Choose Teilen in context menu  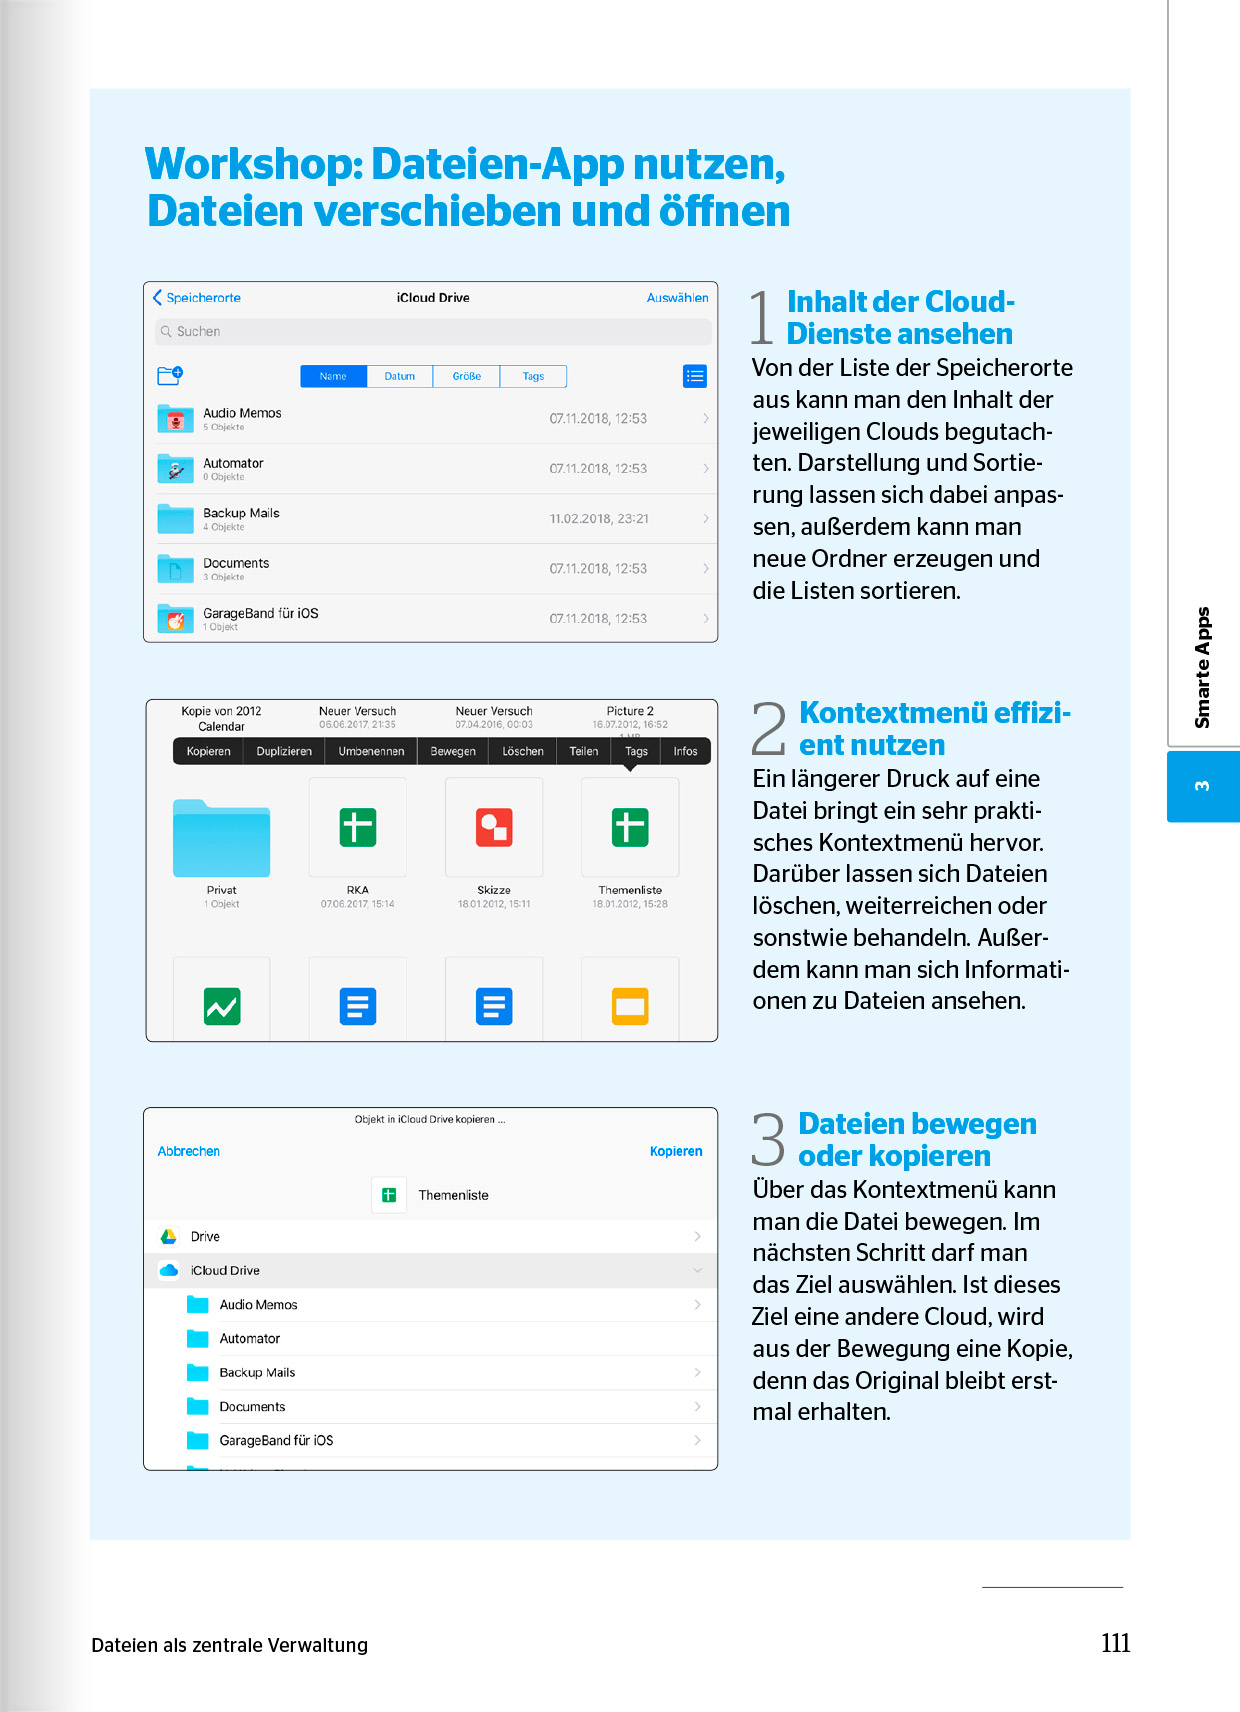click(584, 751)
